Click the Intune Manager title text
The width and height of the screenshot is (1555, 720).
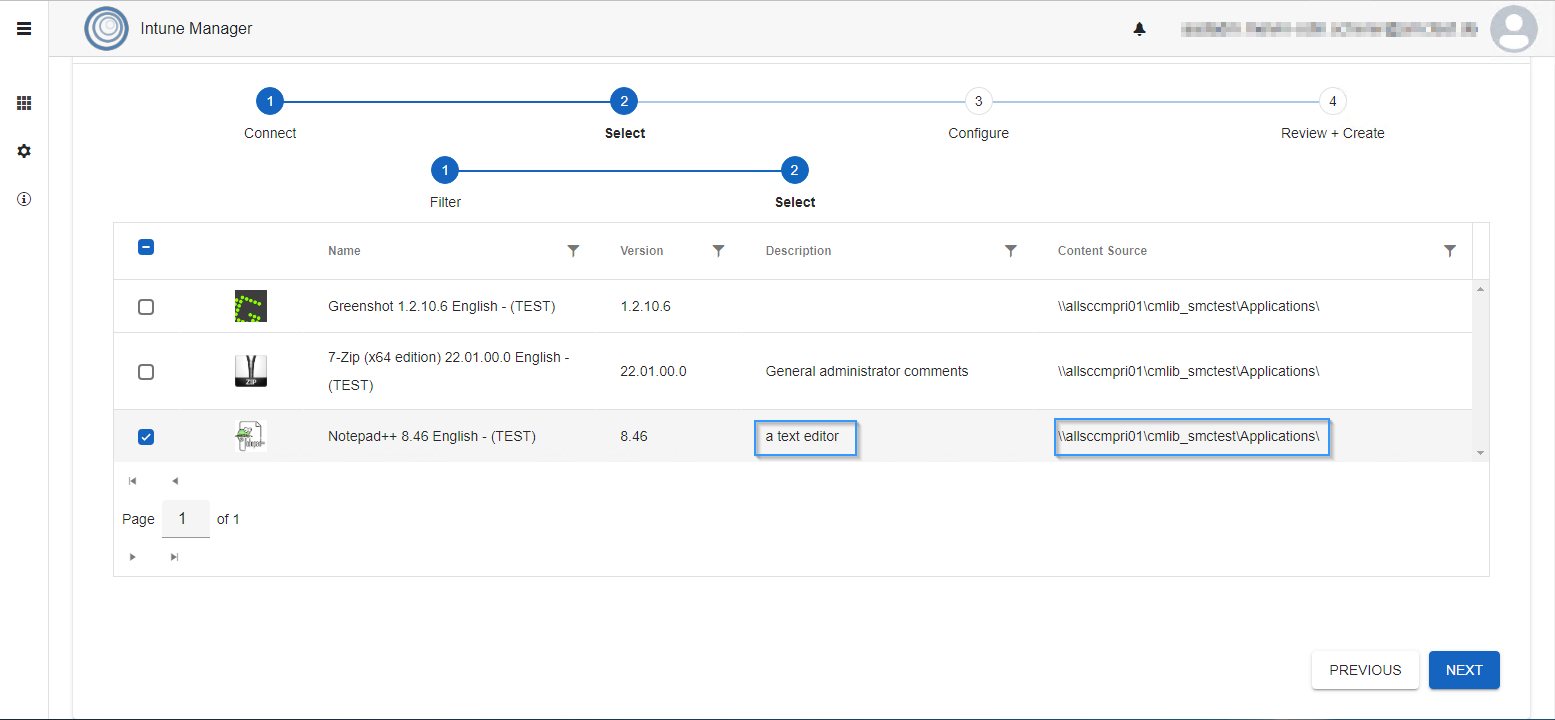point(196,29)
